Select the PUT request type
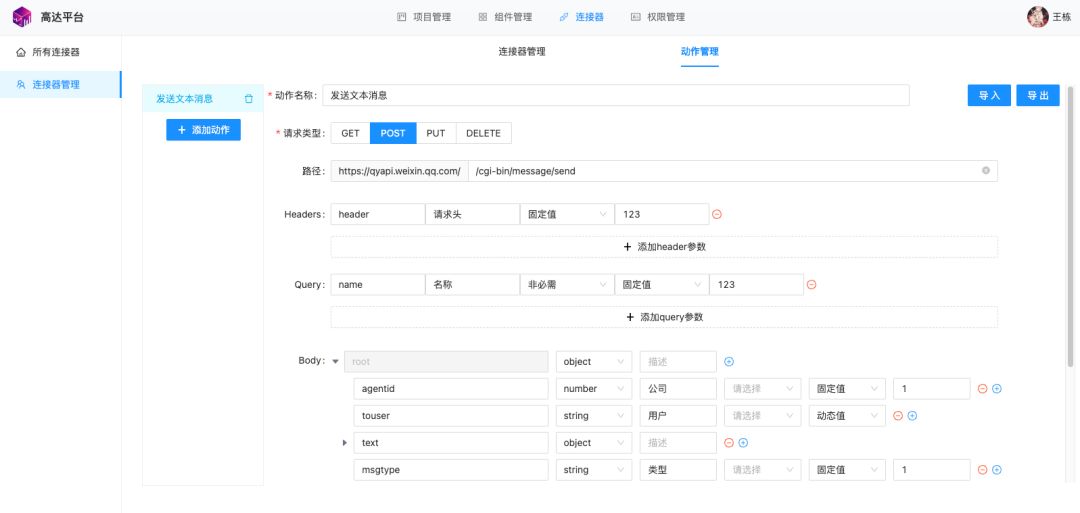The width and height of the screenshot is (1080, 513). click(436, 134)
